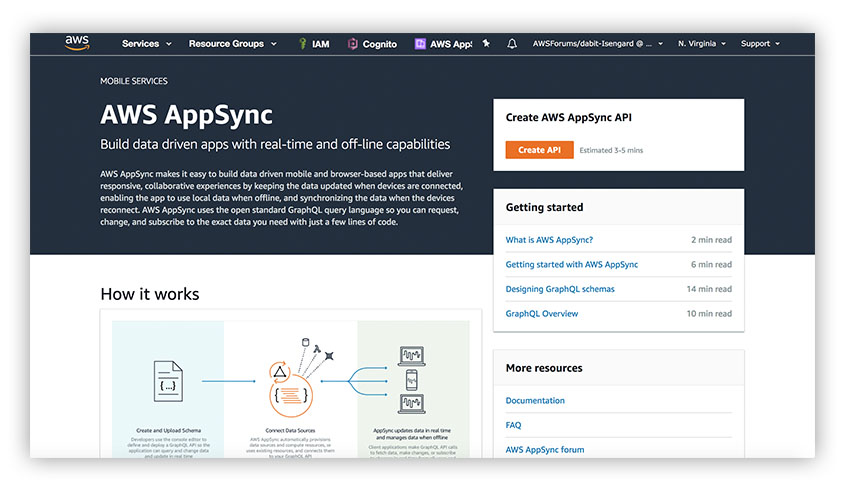850x501 pixels.
Task: Click the Getting started panel heading
Action: point(544,207)
